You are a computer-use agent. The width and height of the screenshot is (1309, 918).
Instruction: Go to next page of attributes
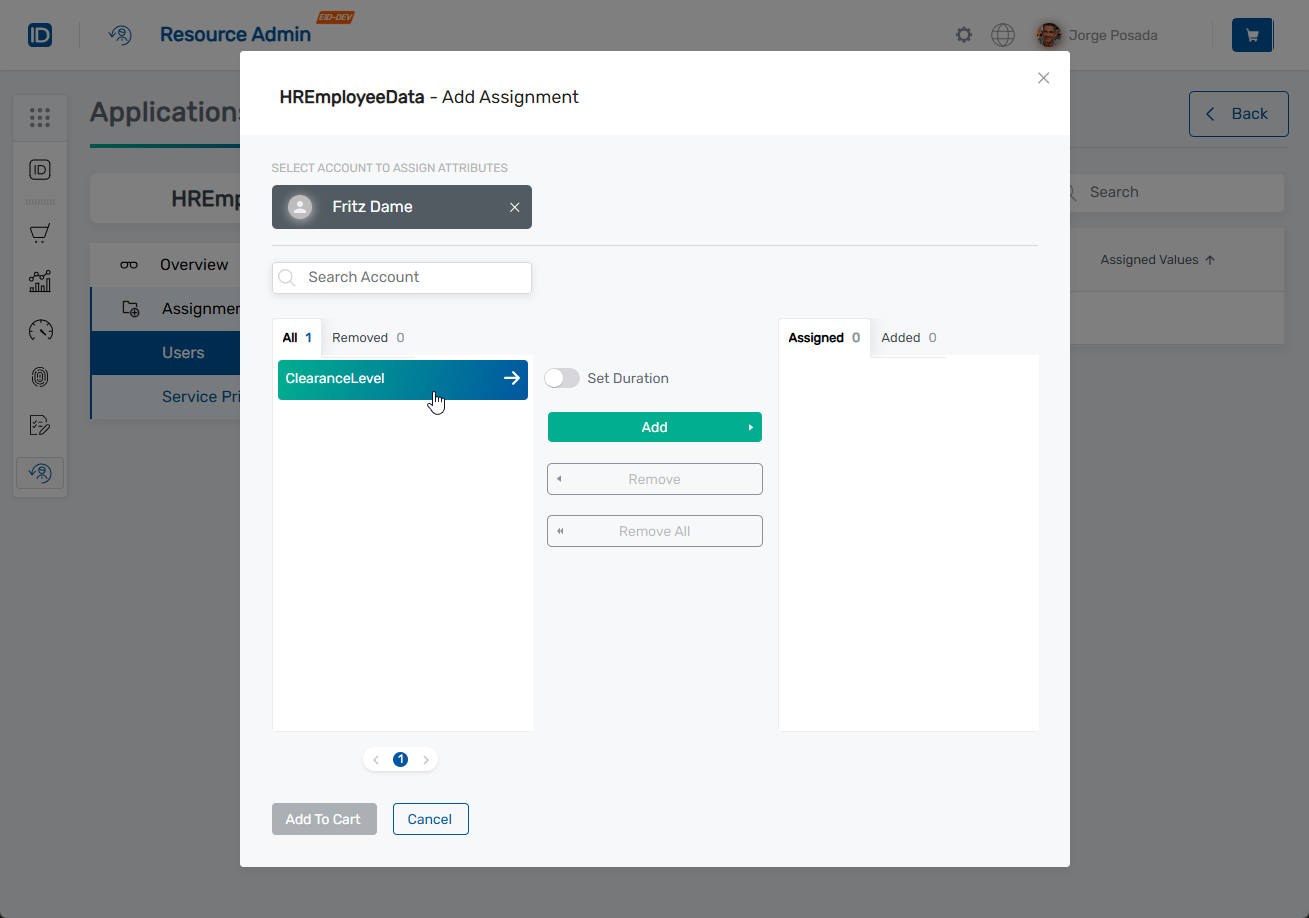pos(426,760)
